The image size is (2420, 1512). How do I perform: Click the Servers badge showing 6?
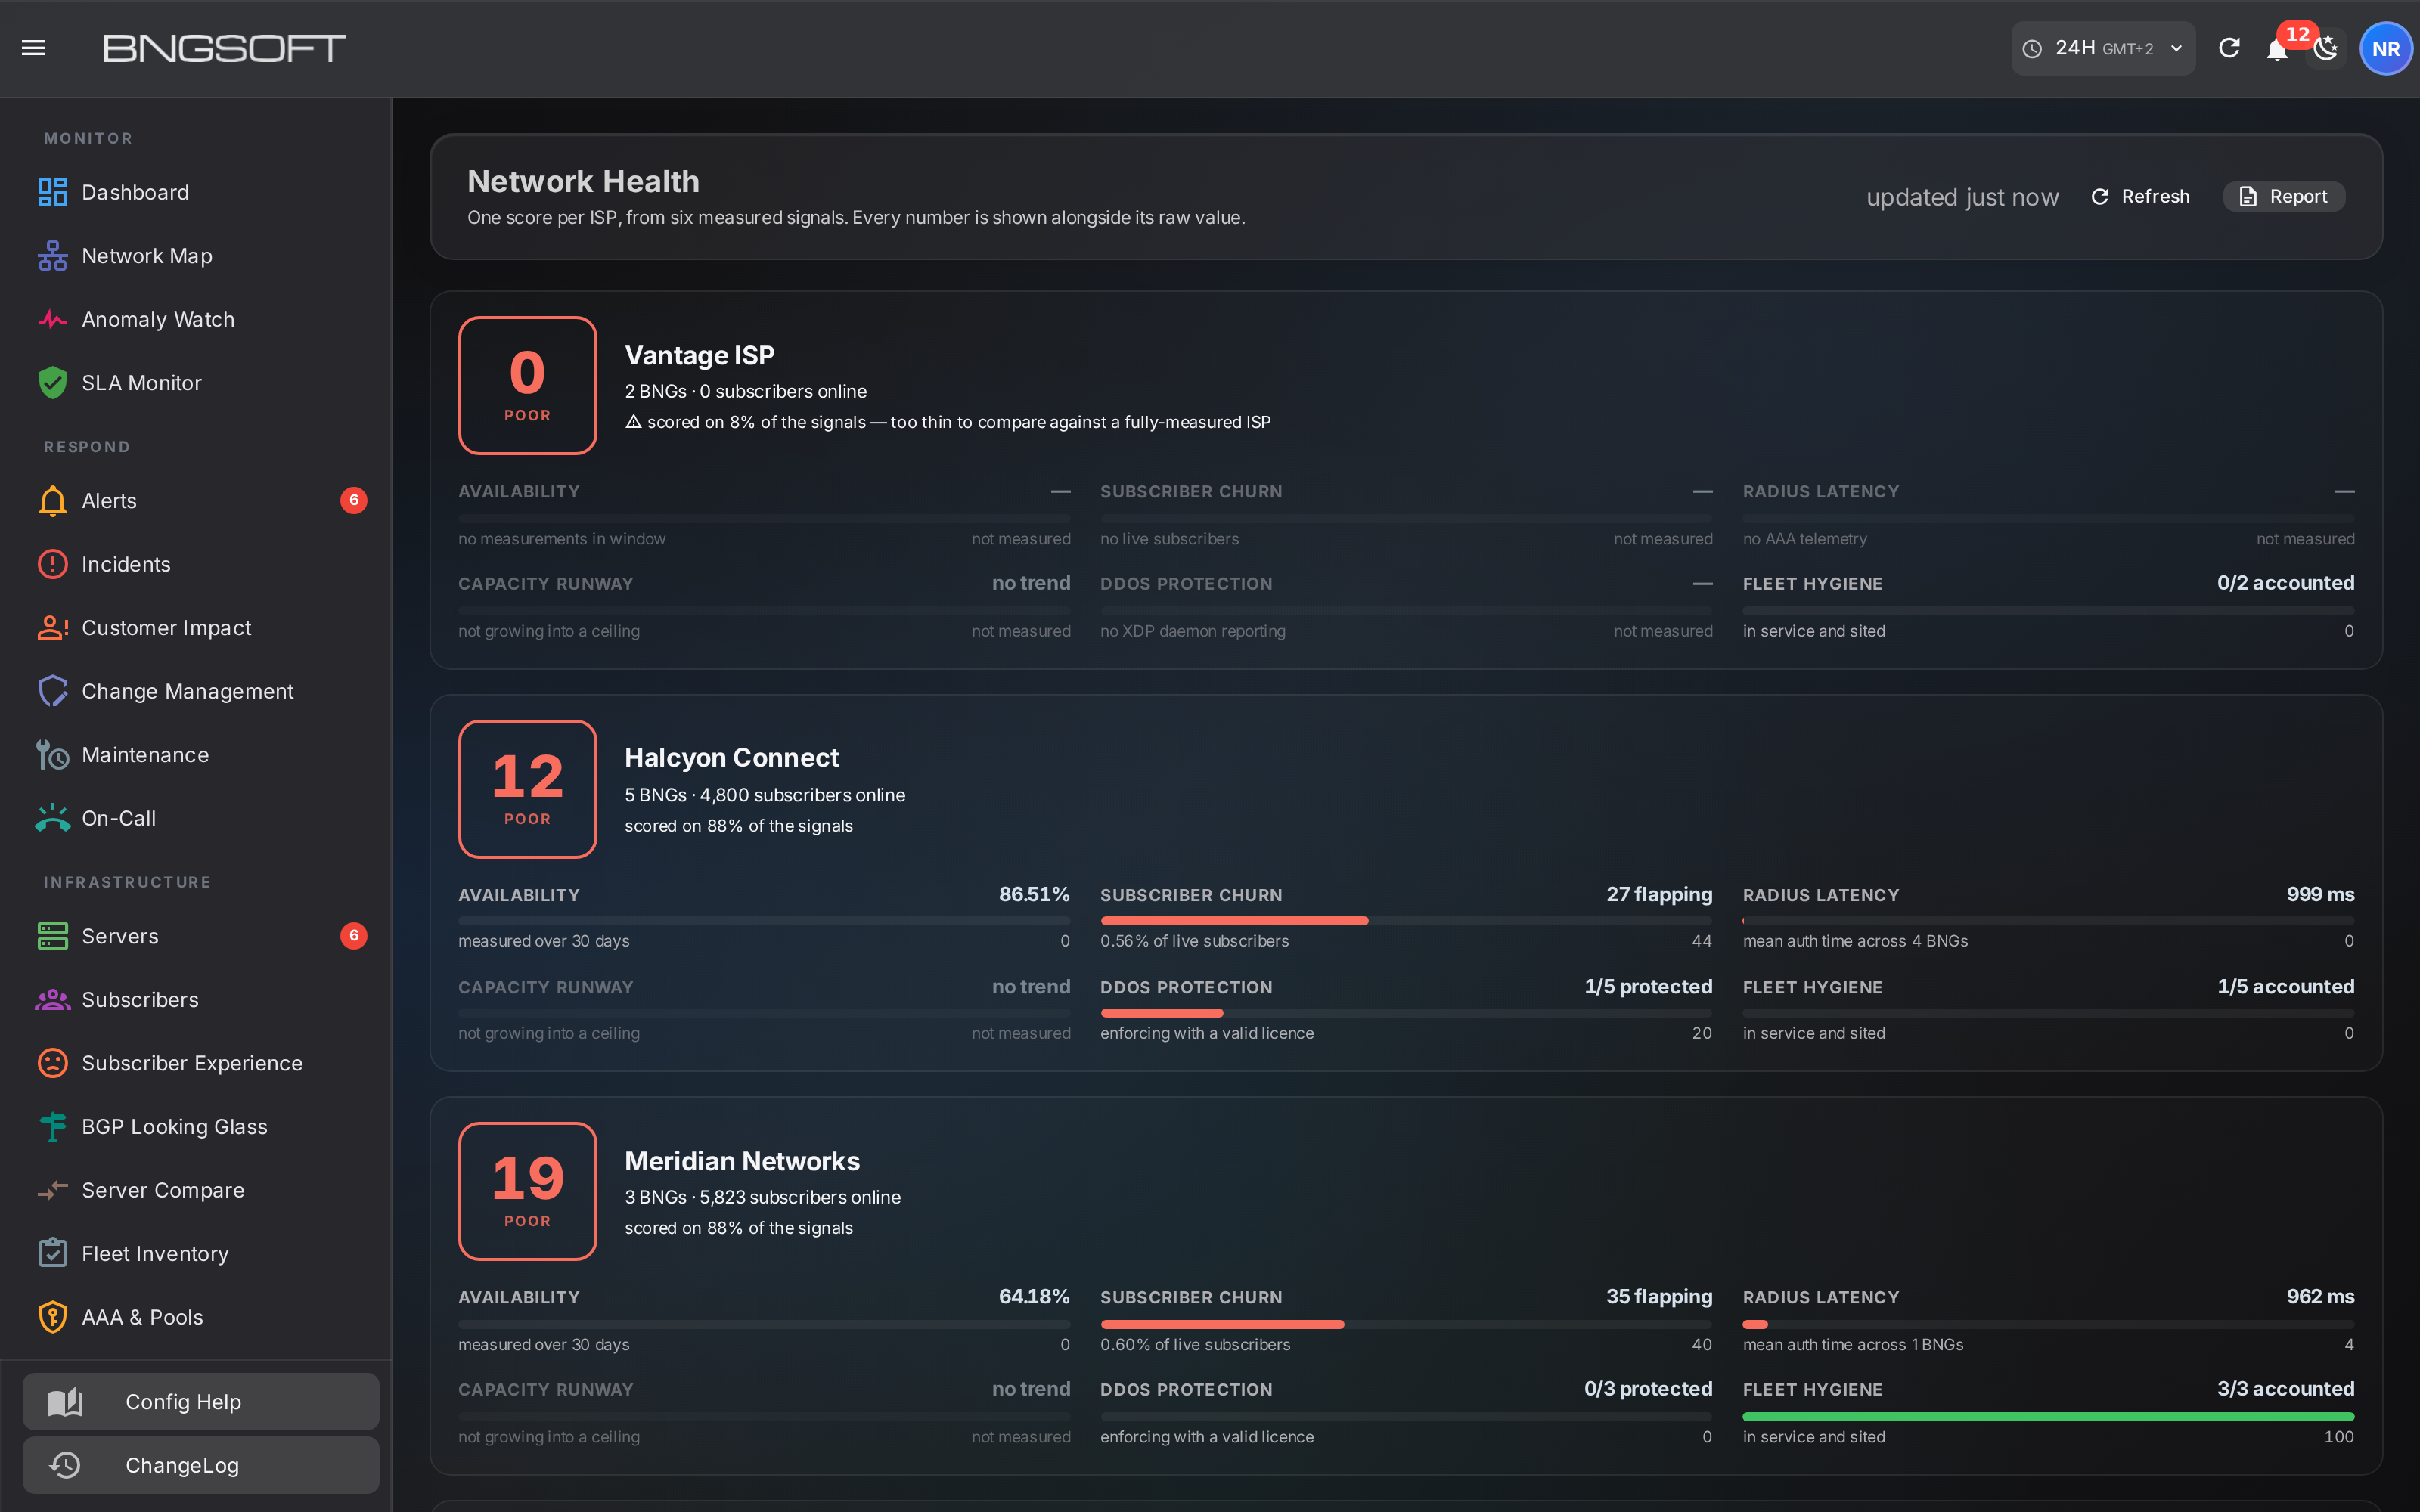point(353,936)
